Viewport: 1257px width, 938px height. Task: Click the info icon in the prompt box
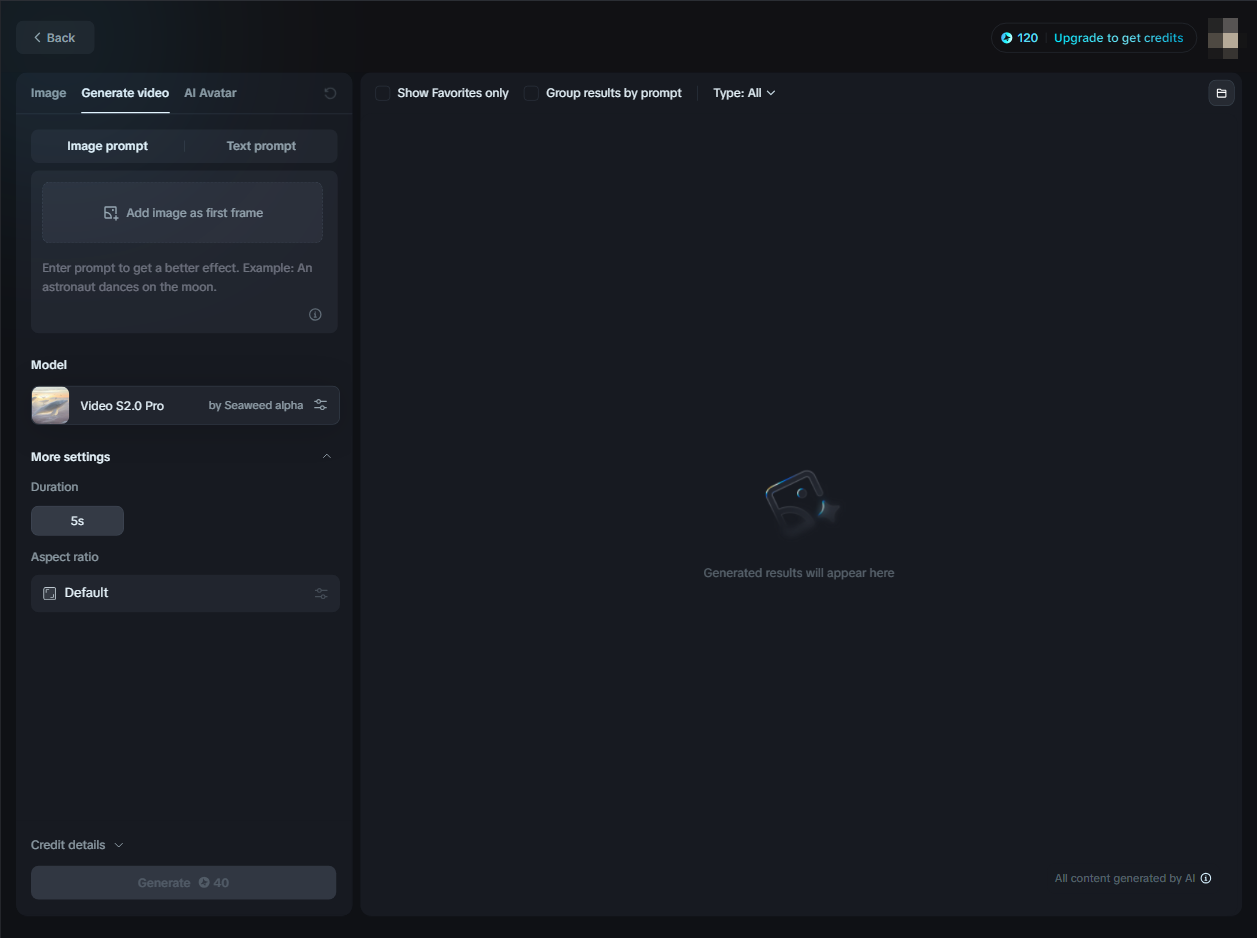315,314
